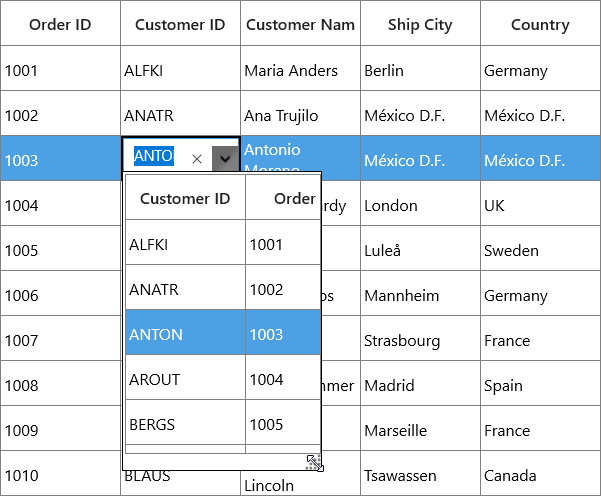Click Germany country in row 1006
The width and height of the screenshot is (601, 496).
540,295
